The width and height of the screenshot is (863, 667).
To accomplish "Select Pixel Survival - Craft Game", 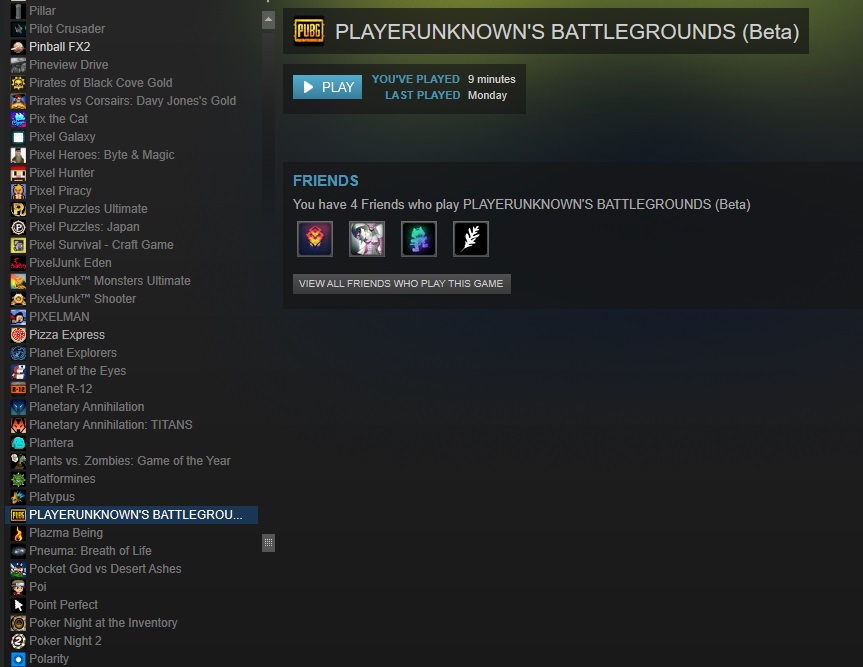I will (x=101, y=245).
